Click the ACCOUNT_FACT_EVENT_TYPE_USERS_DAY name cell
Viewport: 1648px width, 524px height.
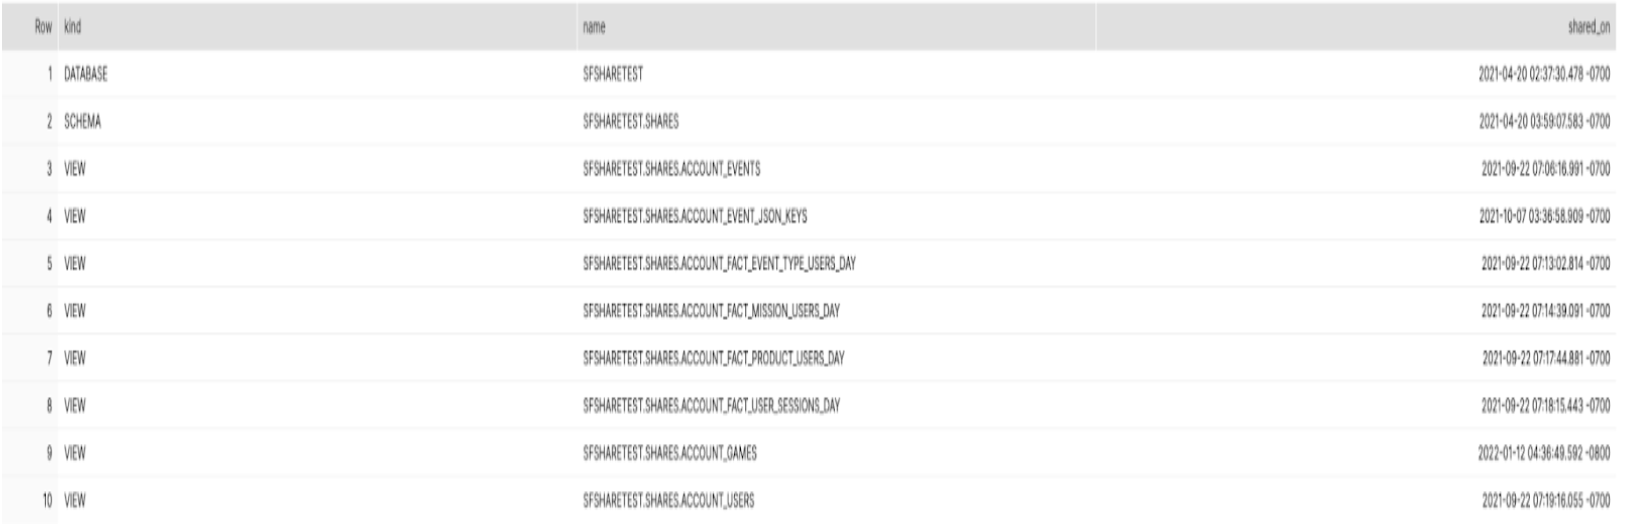719,264
